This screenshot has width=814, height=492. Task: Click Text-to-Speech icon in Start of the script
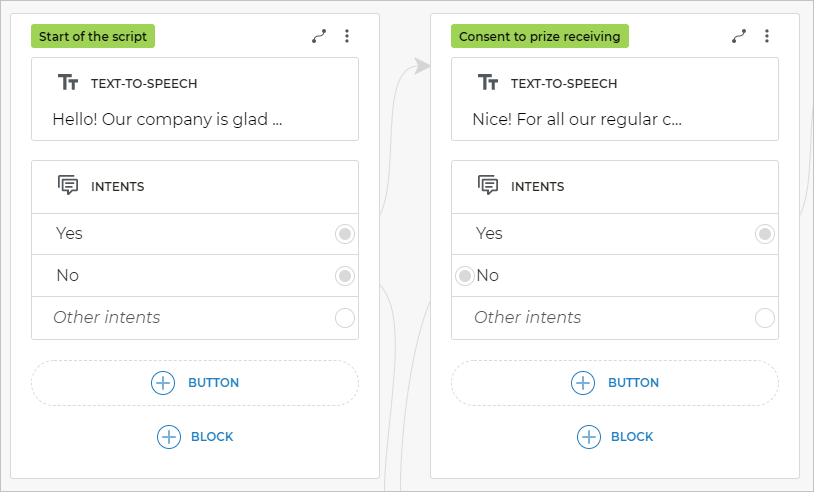click(68, 83)
